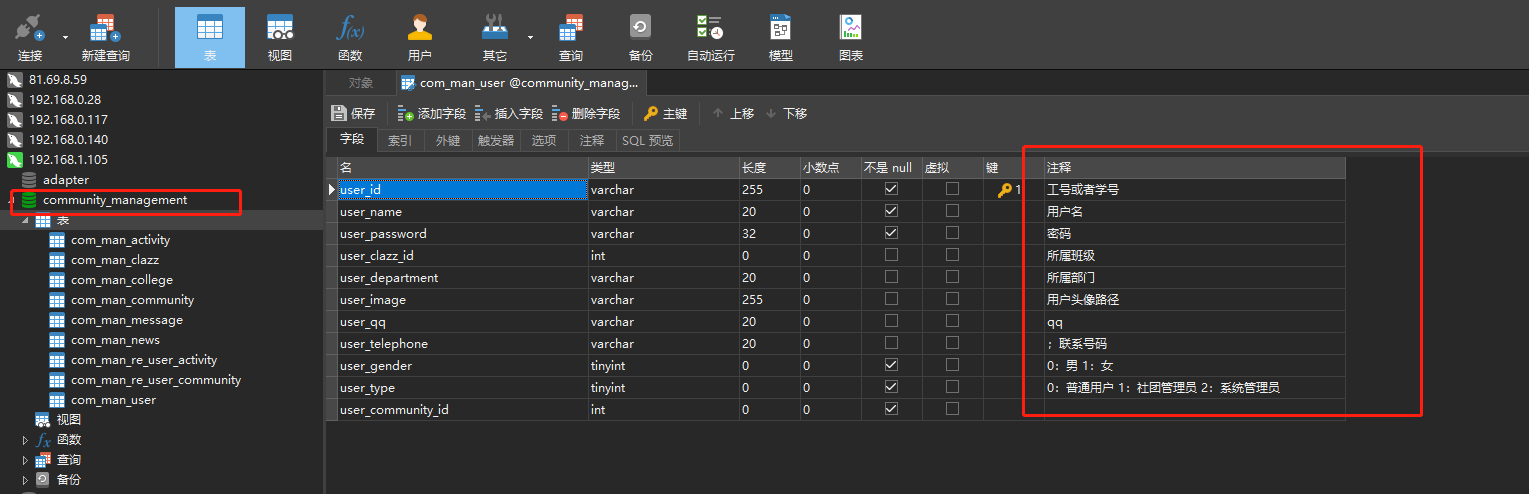Screen dimensions: 1529x494
Task: Select table com_man_re_user_activity
Action: [x=144, y=360]
